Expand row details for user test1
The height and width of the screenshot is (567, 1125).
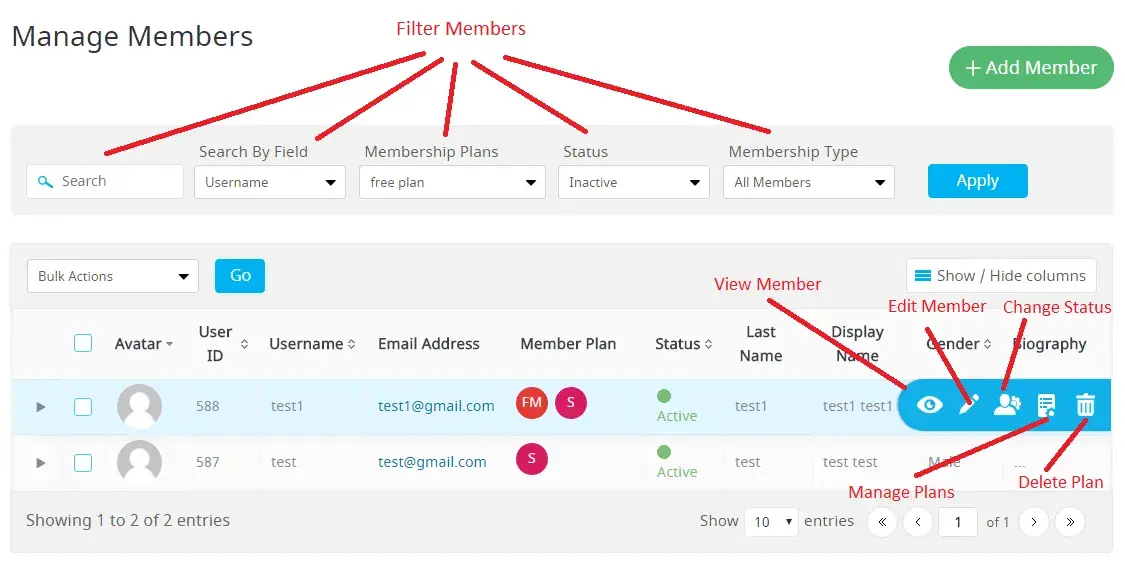point(41,407)
